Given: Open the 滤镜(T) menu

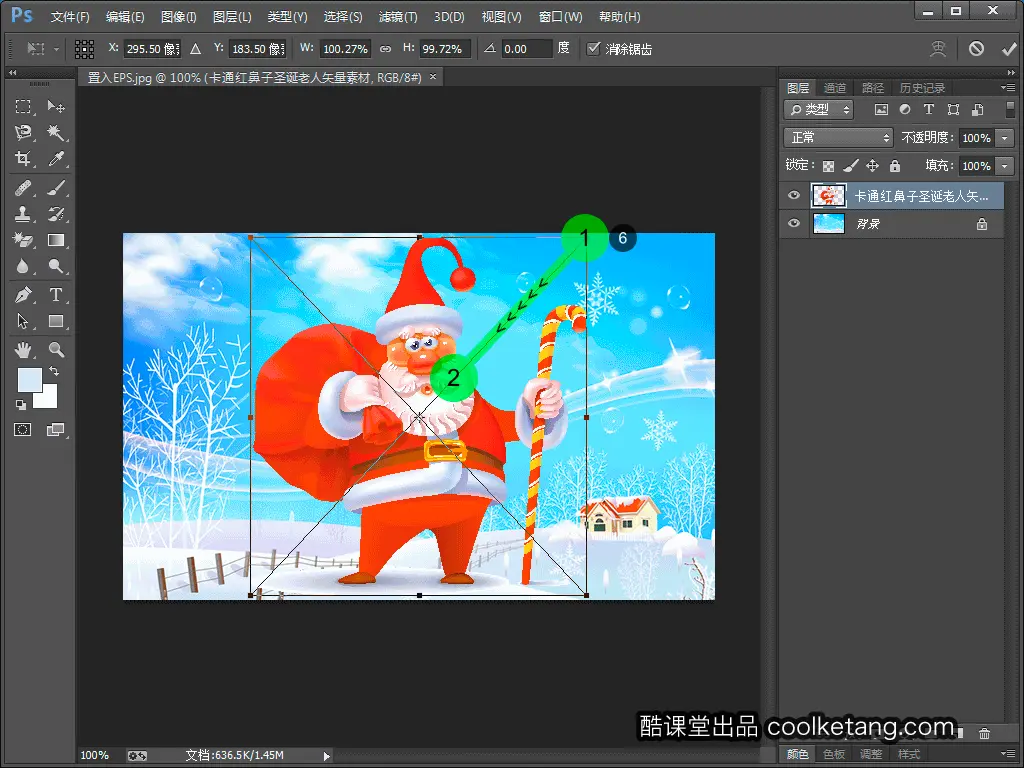Looking at the screenshot, I should point(398,17).
